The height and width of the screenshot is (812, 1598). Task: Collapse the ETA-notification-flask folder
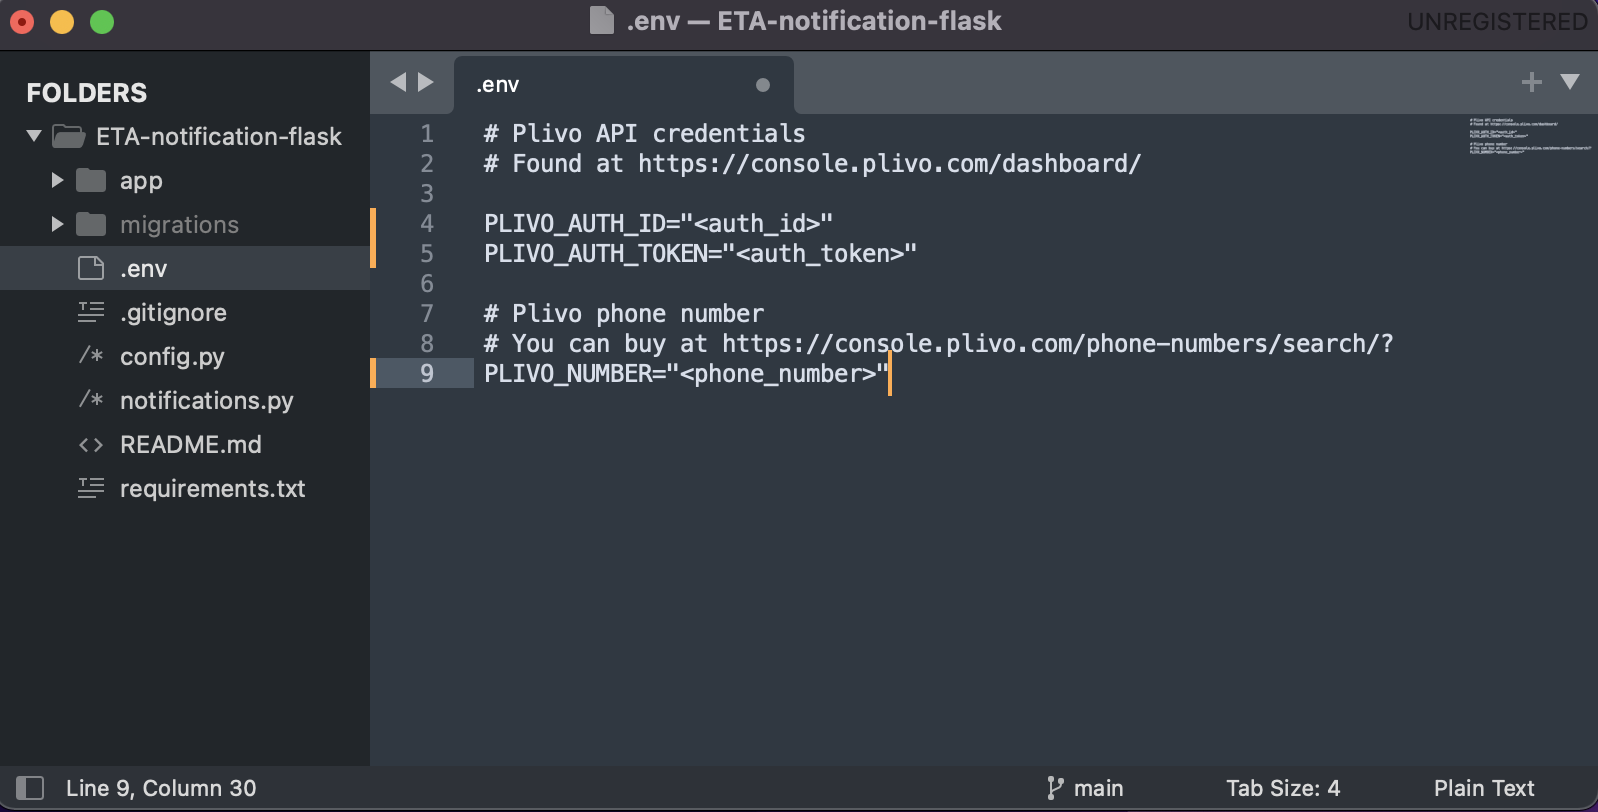34,136
